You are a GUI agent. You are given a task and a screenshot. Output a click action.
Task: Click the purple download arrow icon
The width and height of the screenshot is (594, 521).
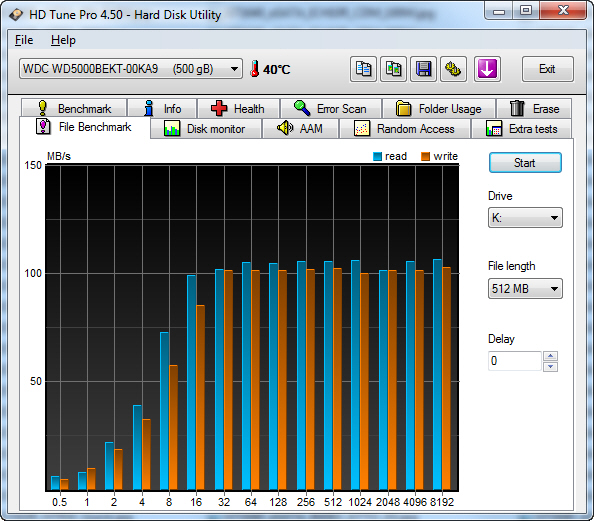[x=487, y=69]
